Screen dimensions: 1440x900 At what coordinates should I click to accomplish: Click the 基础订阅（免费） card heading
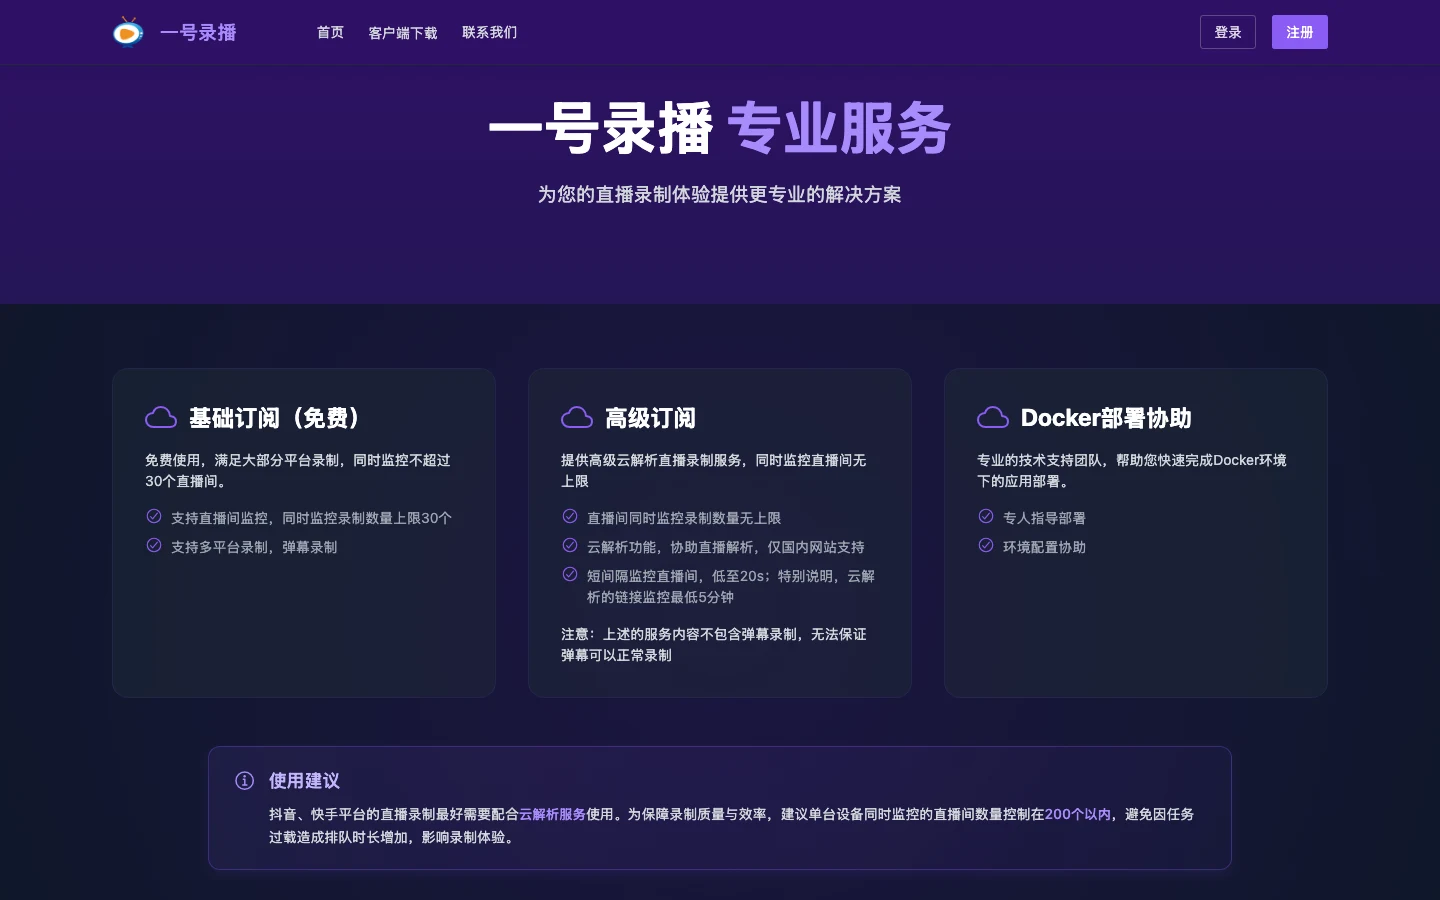tap(275, 418)
